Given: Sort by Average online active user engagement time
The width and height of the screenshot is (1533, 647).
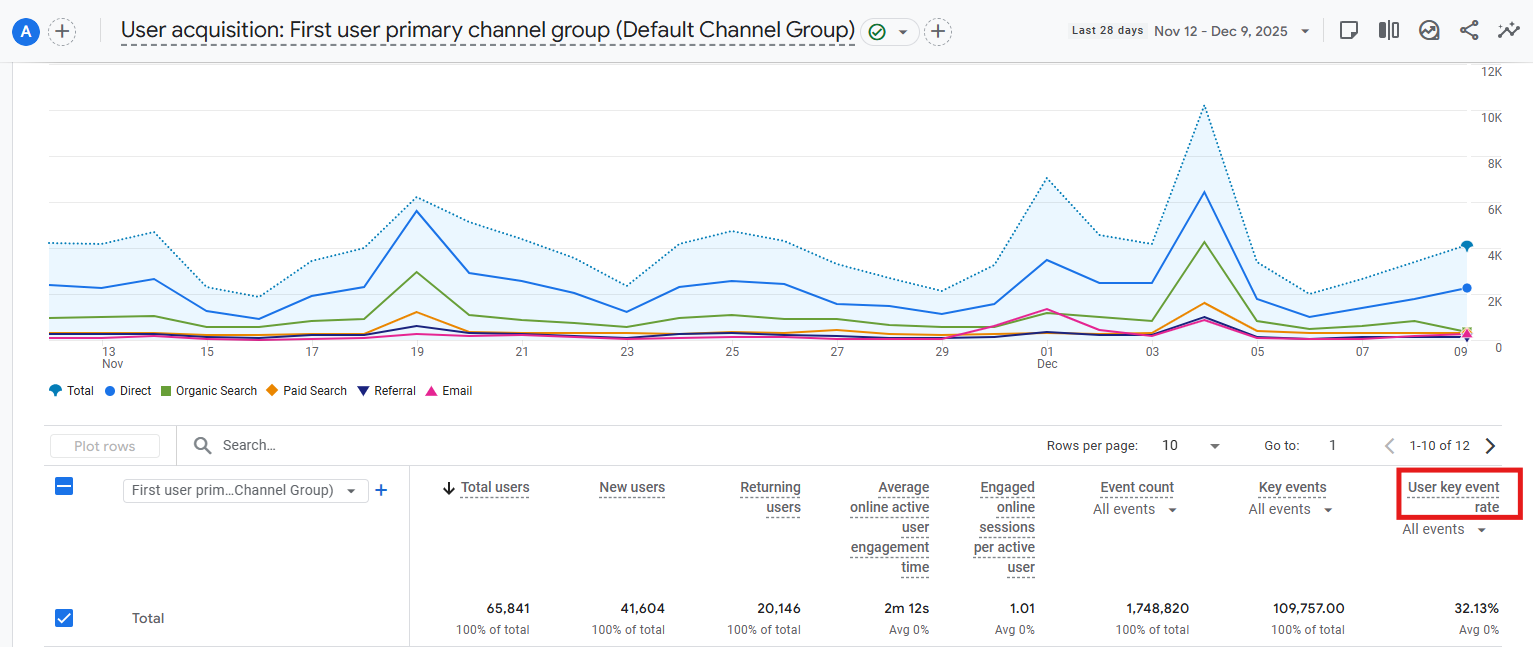Looking at the screenshot, I should pos(889,527).
